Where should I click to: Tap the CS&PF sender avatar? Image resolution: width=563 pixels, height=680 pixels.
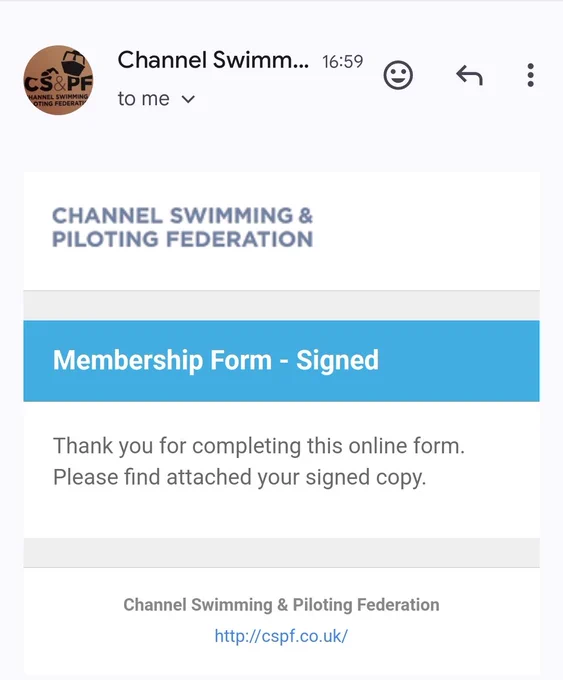58,80
